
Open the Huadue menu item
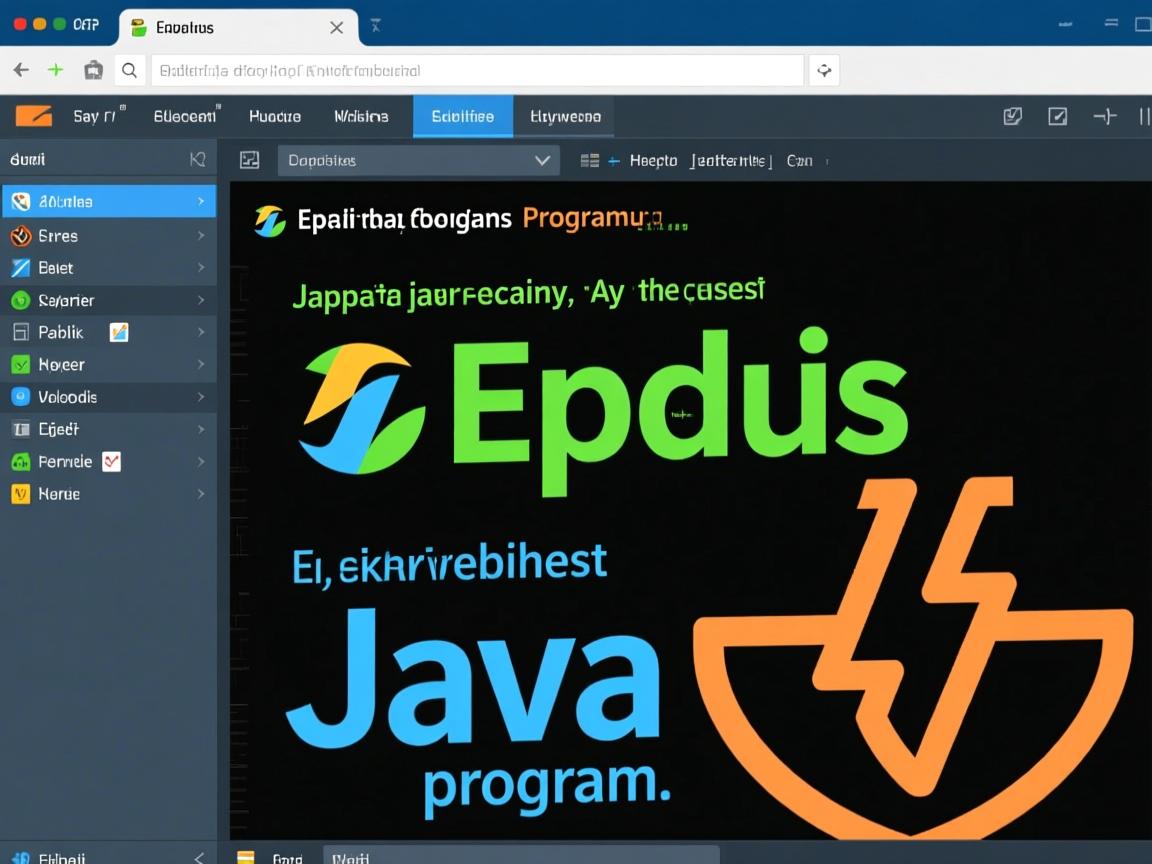pyautogui.click(x=274, y=116)
